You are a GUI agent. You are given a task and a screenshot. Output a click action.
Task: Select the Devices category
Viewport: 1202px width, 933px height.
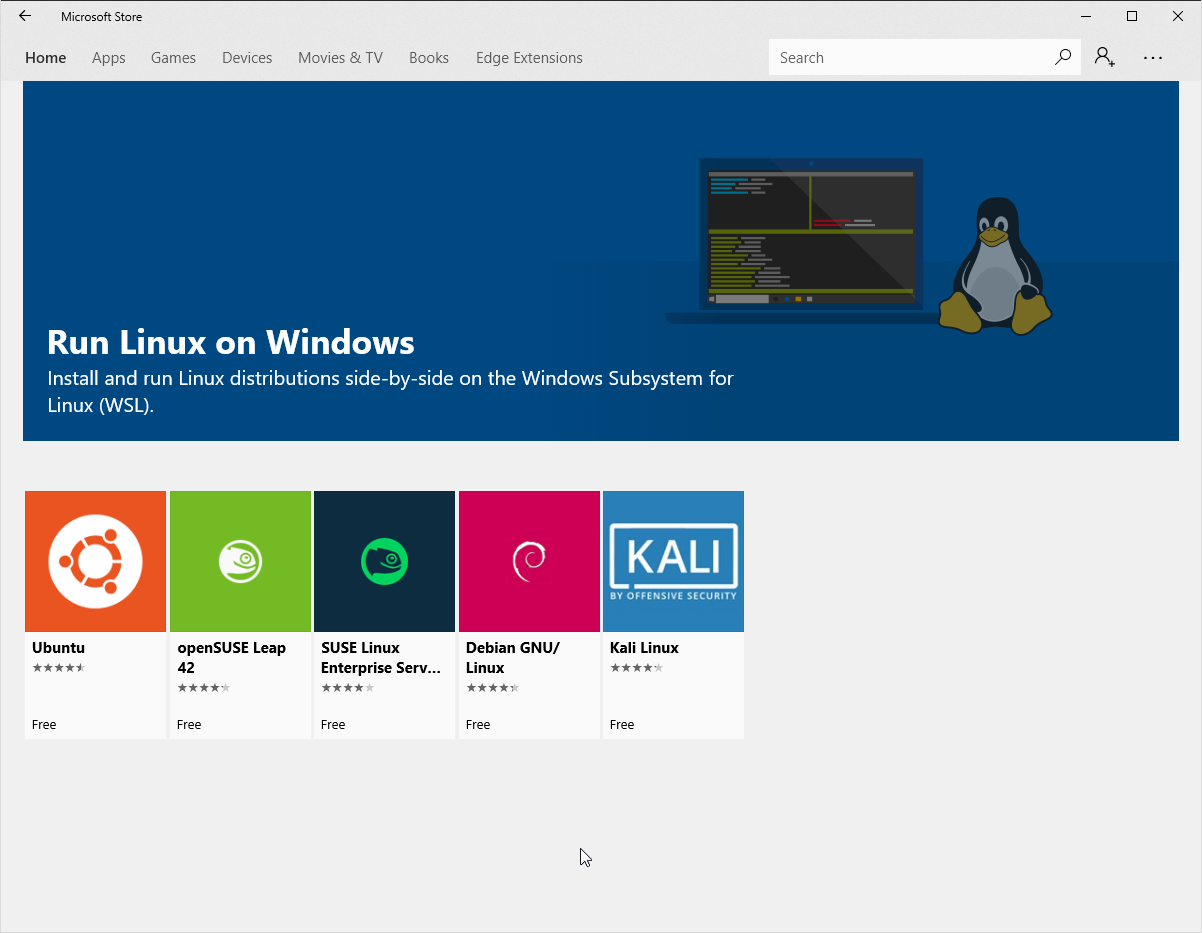coord(247,57)
